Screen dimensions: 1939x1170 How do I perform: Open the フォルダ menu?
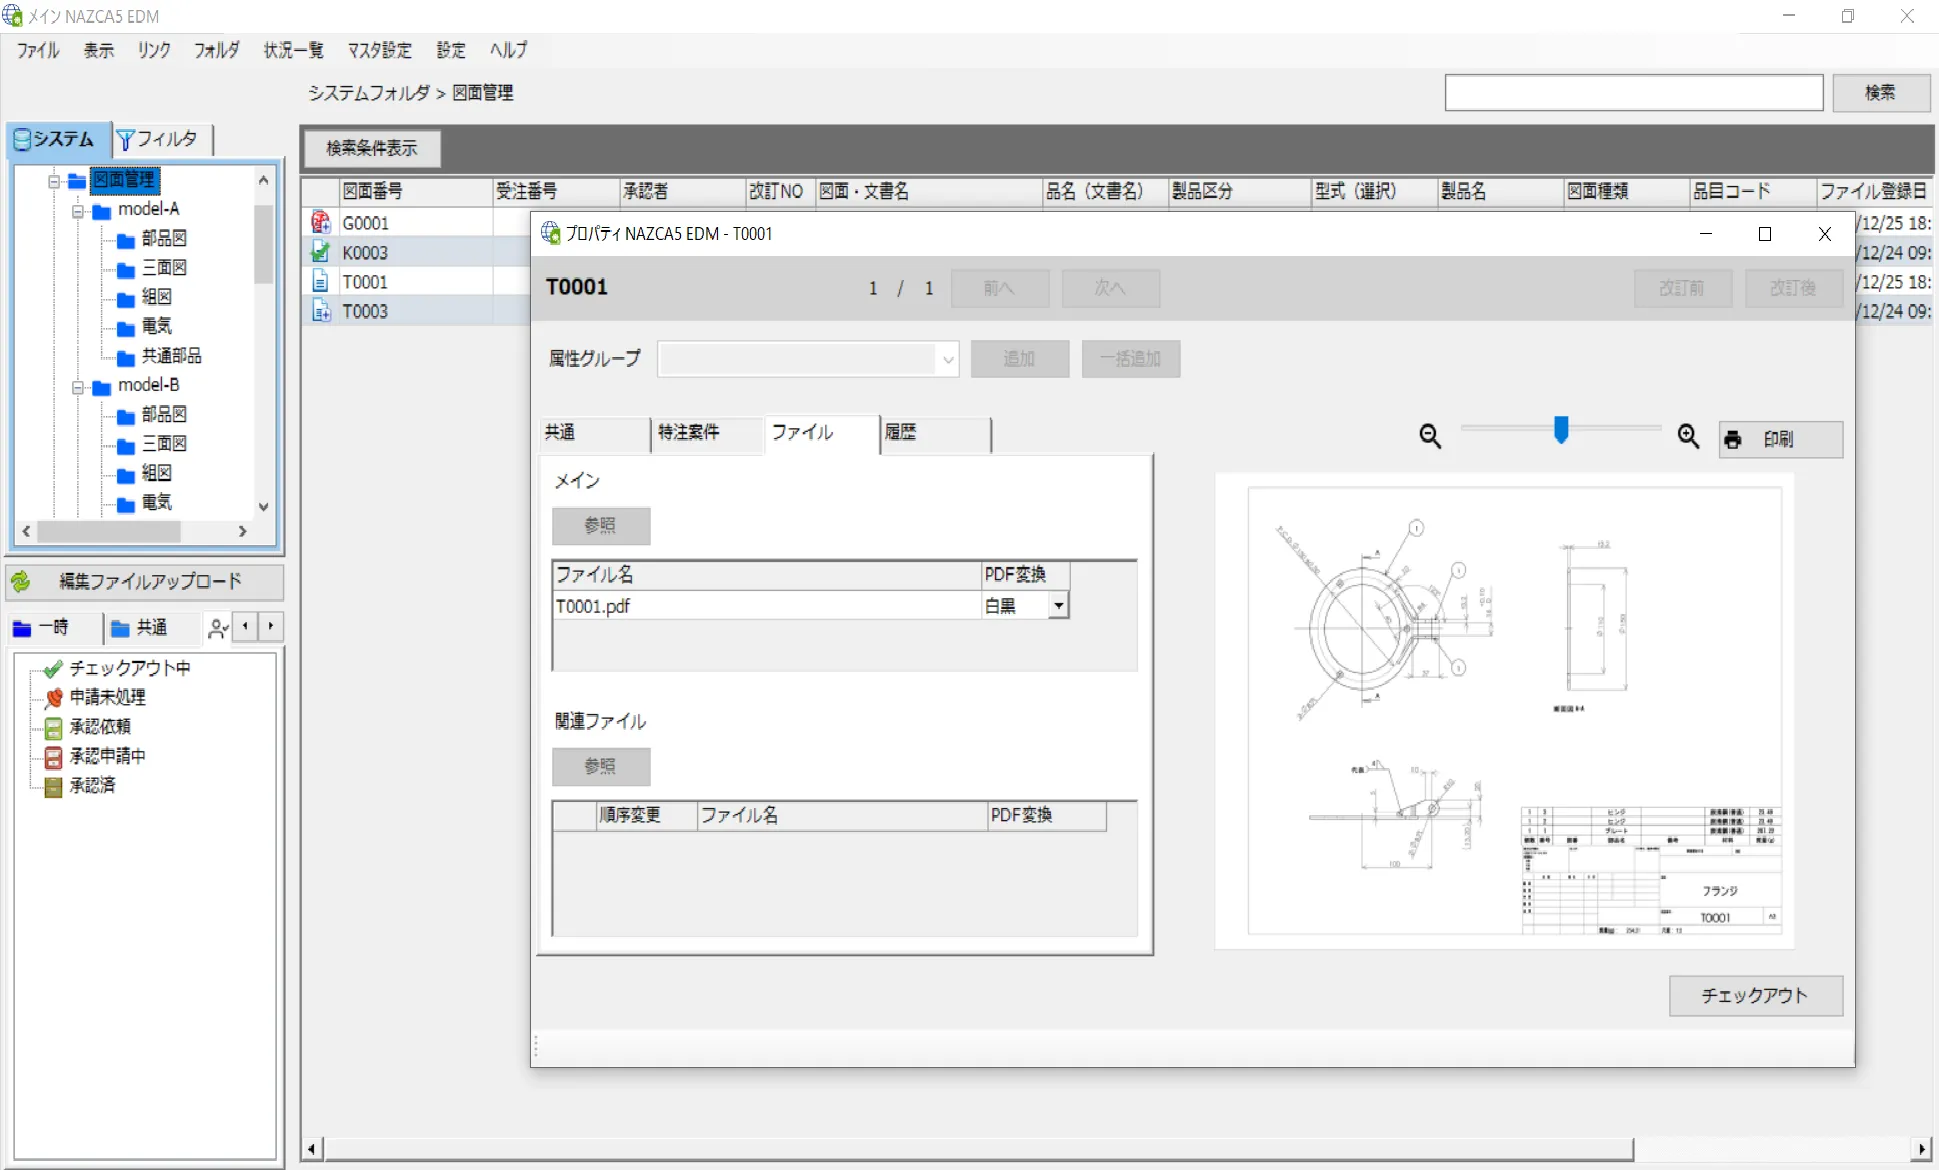217,50
